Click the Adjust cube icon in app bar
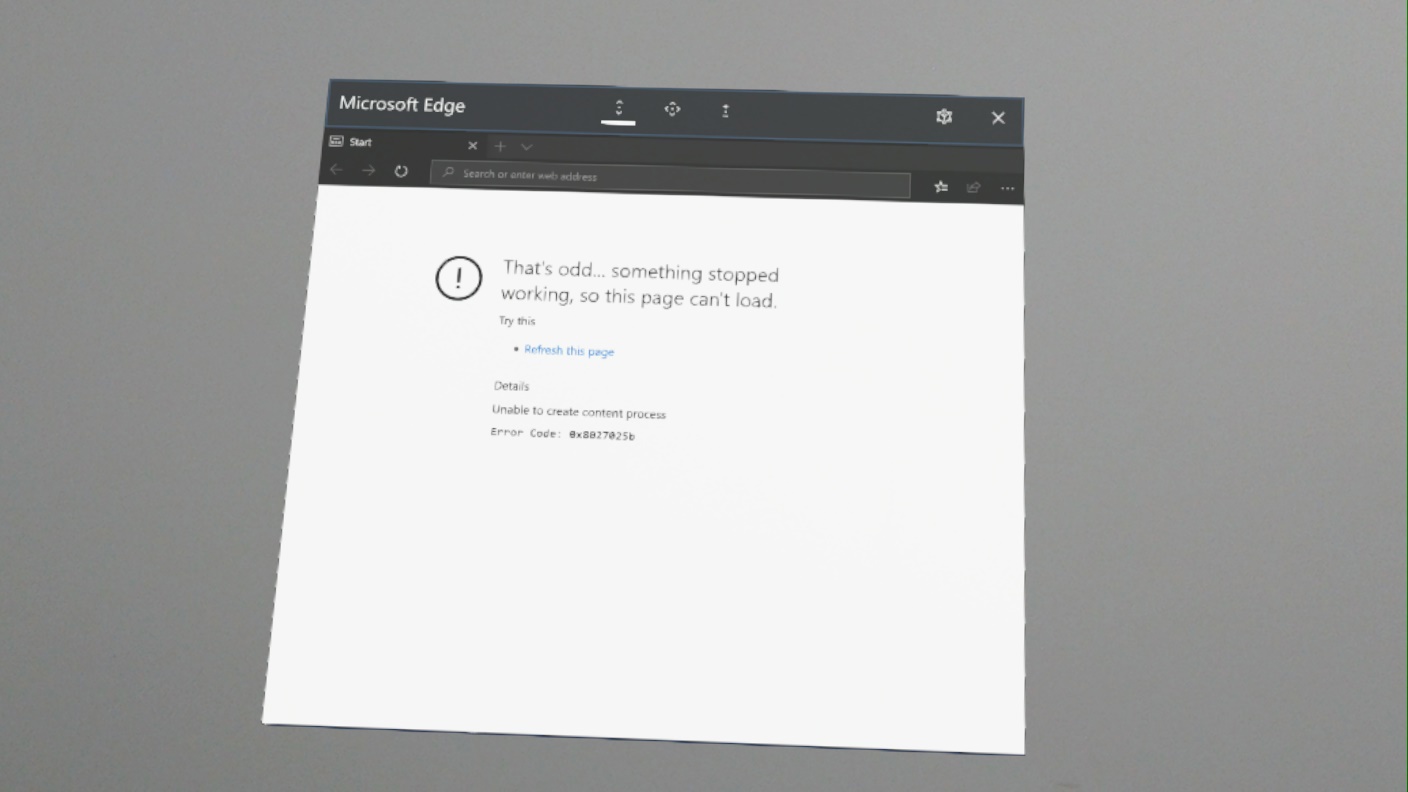Image resolution: width=1408 pixels, height=792 pixels. tap(943, 117)
